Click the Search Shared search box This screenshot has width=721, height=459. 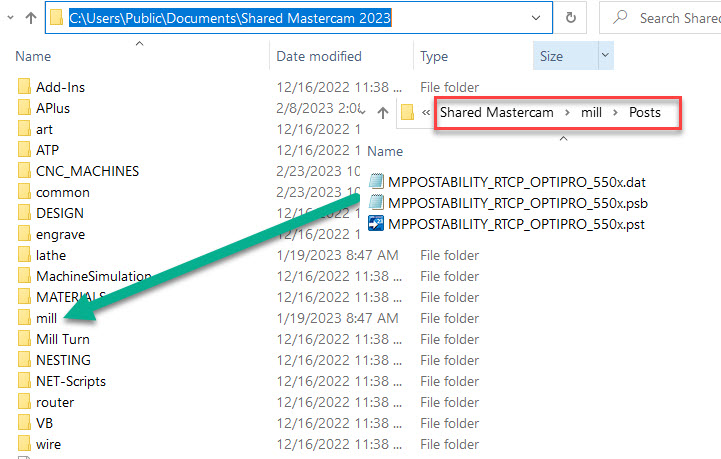pyautogui.click(x=662, y=18)
